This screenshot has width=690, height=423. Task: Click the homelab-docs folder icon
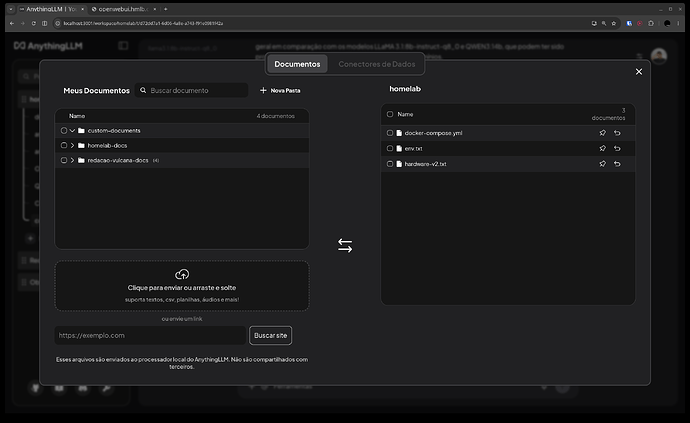pyautogui.click(x=81, y=145)
